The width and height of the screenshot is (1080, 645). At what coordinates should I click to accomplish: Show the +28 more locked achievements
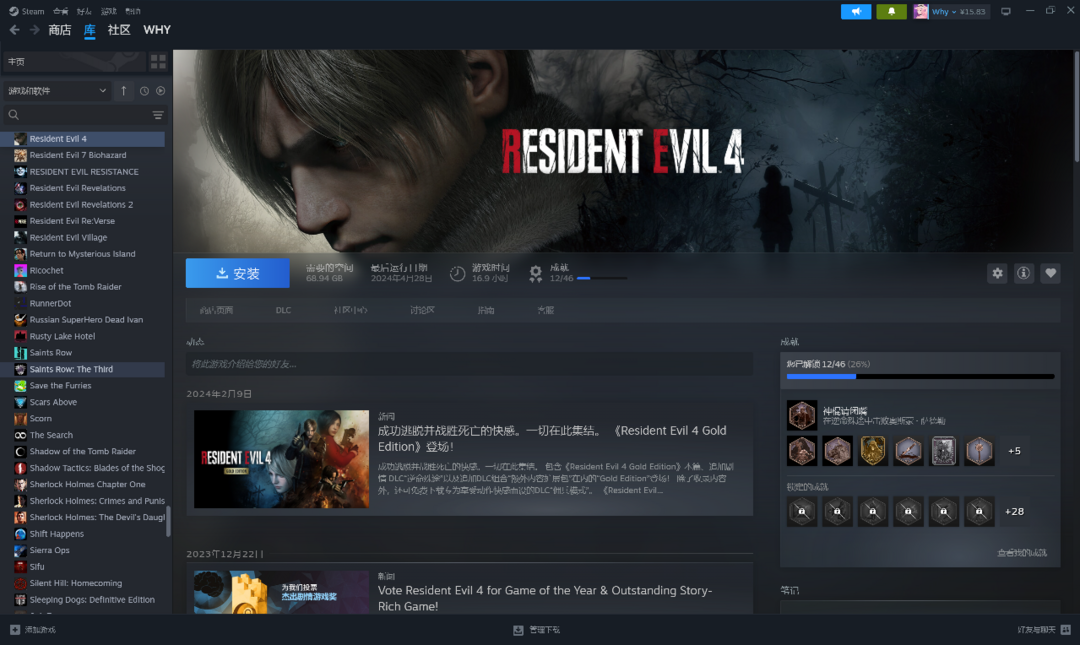1015,511
